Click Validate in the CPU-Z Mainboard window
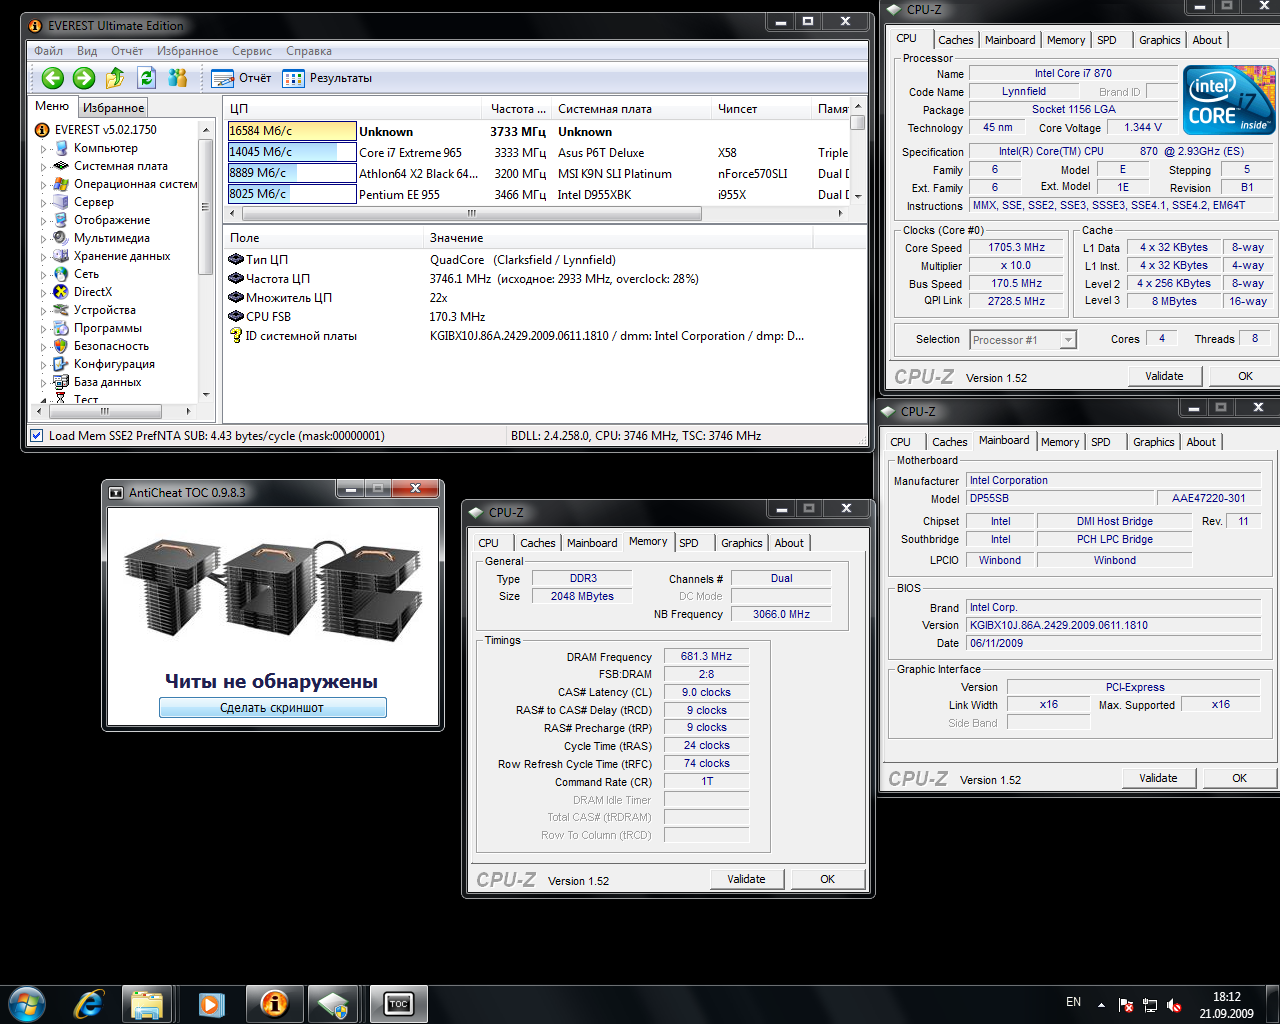 tap(1158, 778)
